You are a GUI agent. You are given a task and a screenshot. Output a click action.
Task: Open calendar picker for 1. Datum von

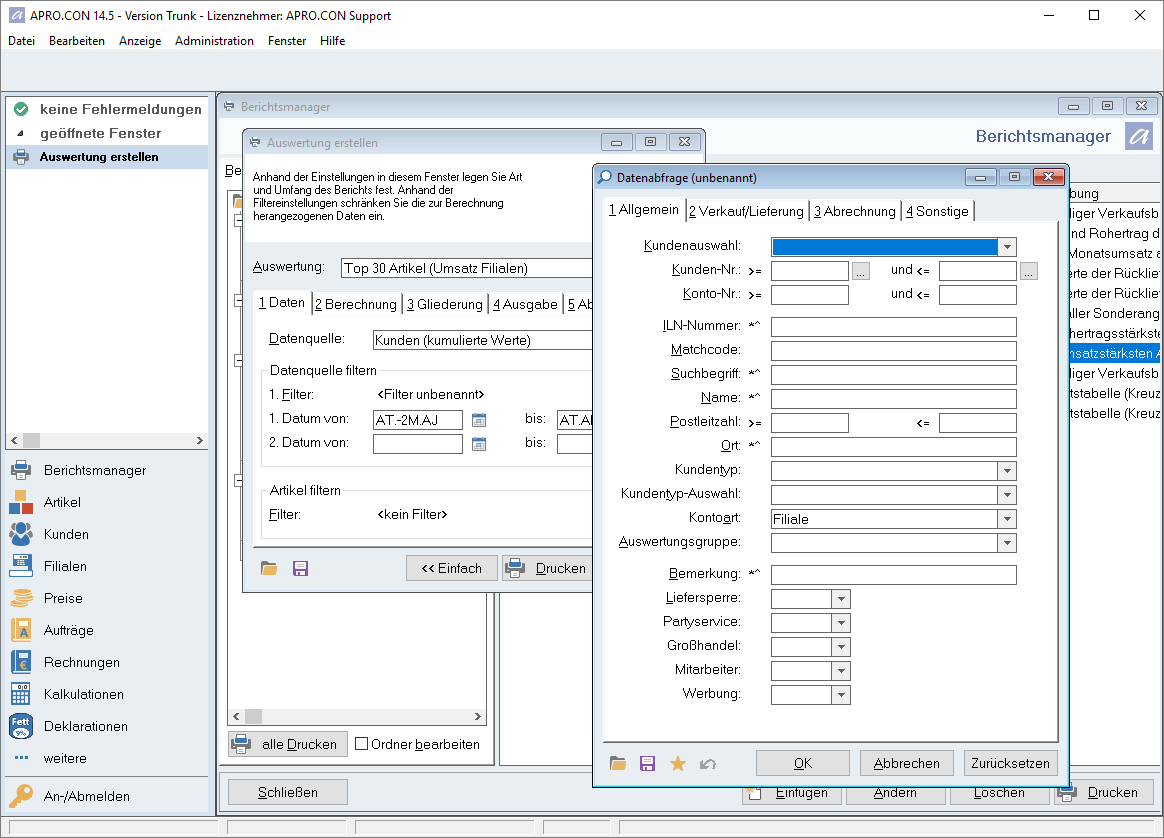click(479, 420)
